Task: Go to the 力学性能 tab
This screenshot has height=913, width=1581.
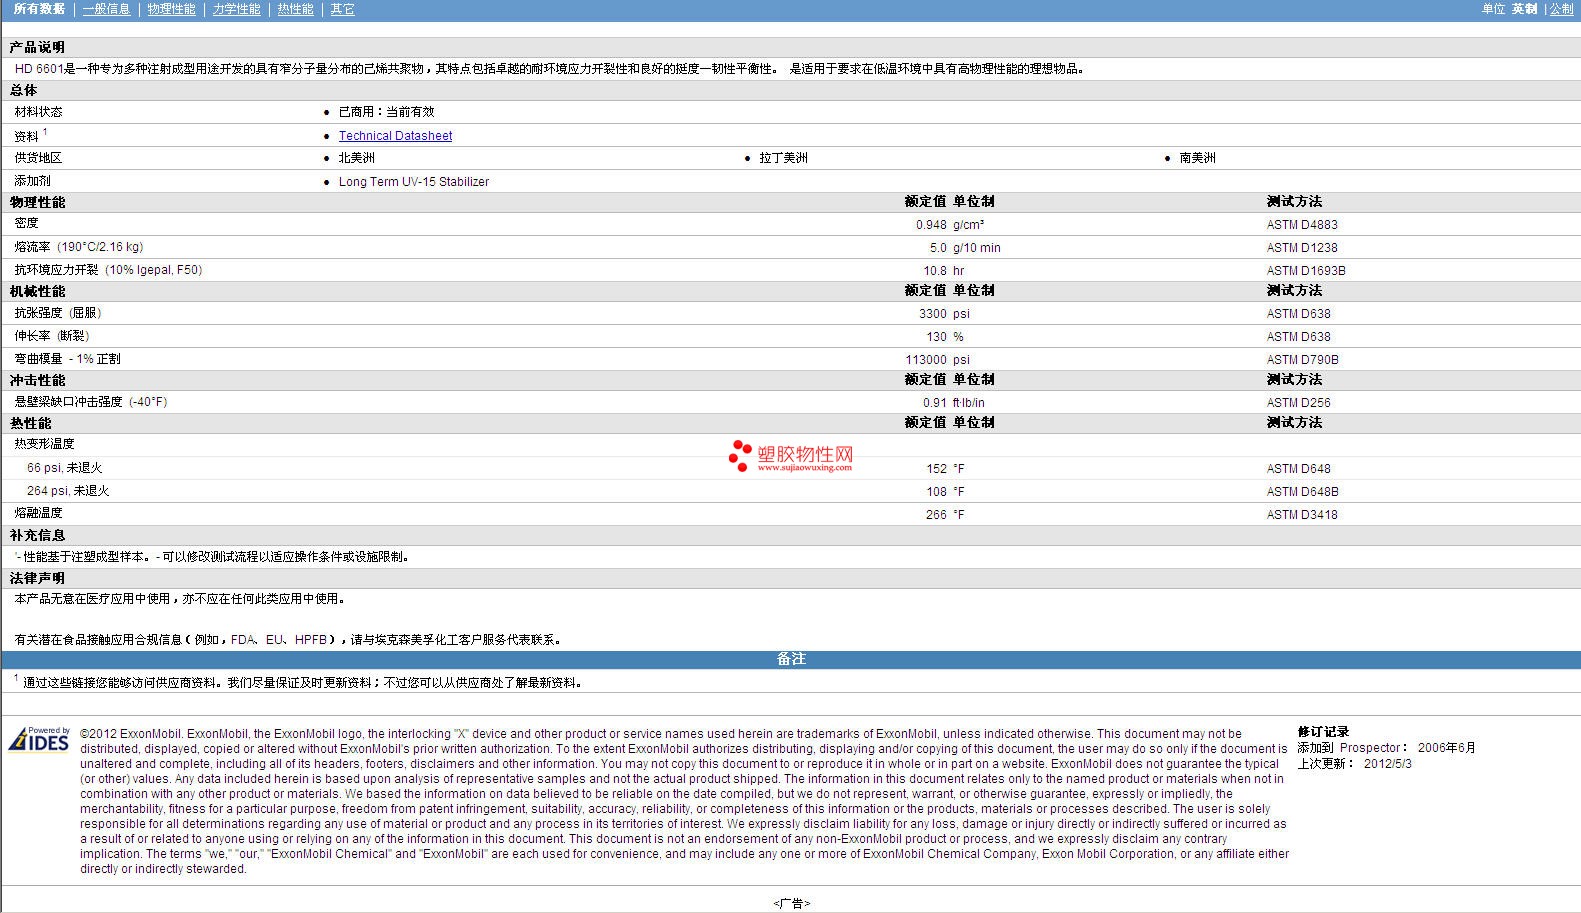Action: (x=236, y=9)
